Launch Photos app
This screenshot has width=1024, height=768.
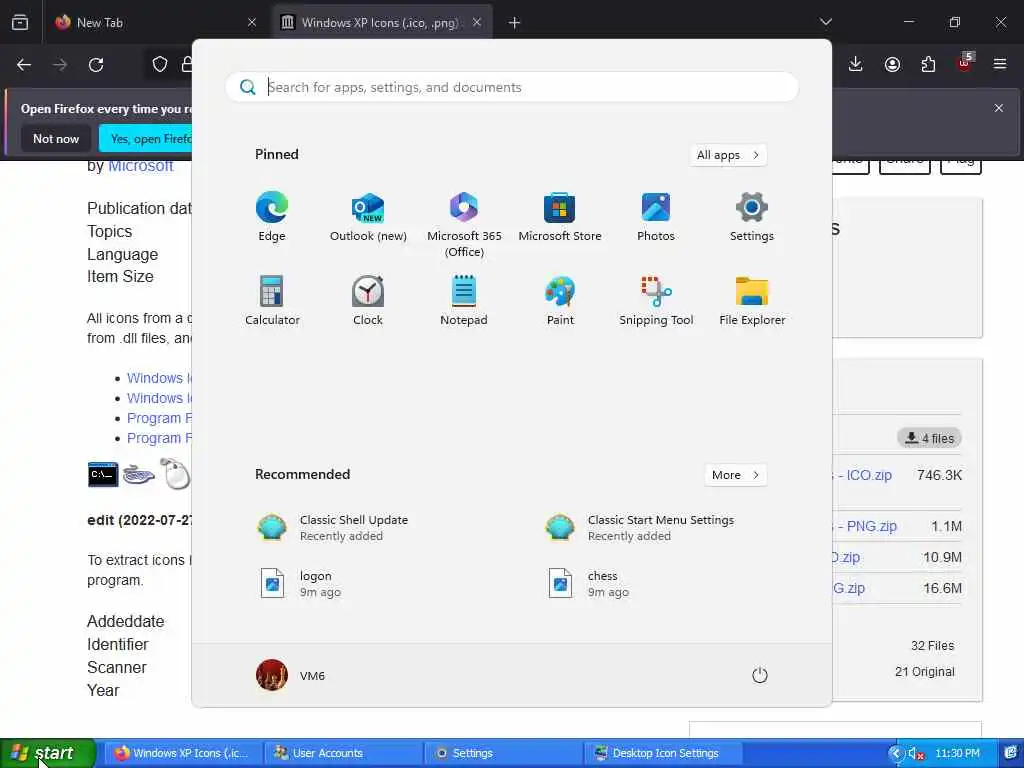(x=656, y=217)
